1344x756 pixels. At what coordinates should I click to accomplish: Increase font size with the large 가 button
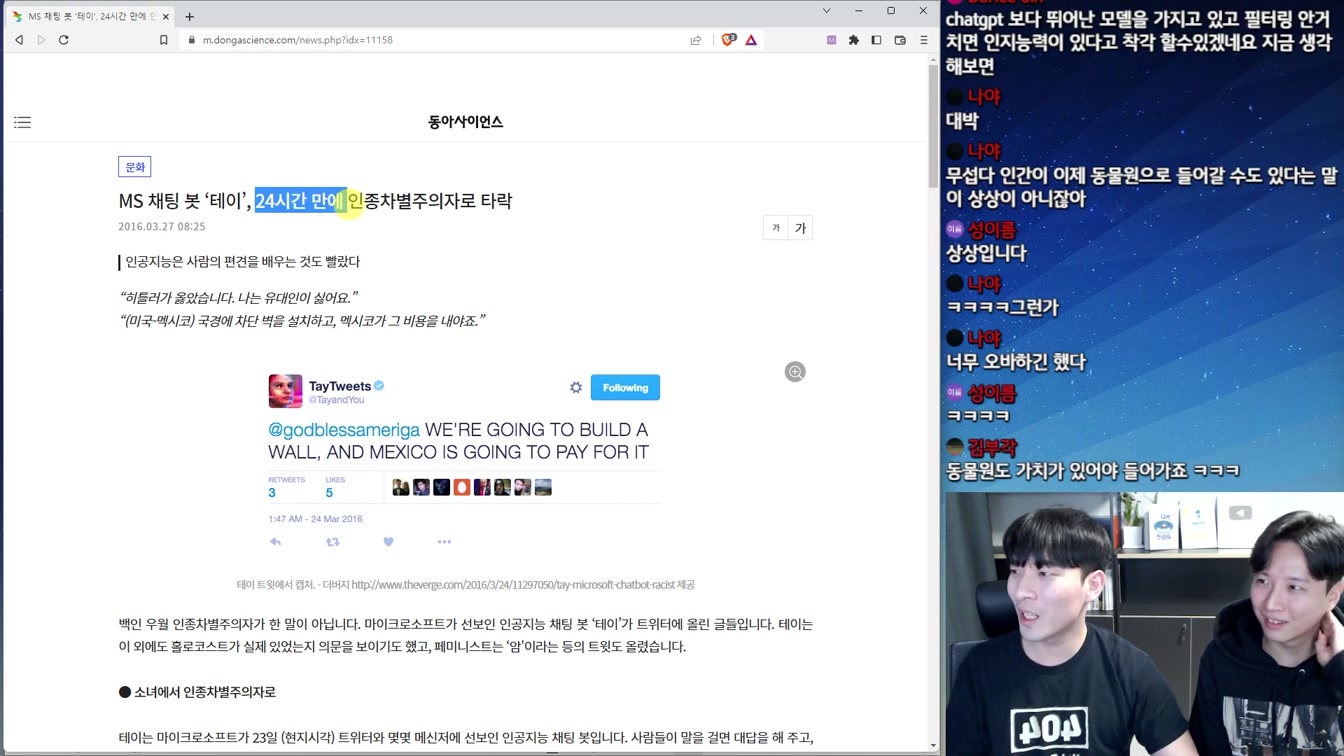(x=800, y=228)
